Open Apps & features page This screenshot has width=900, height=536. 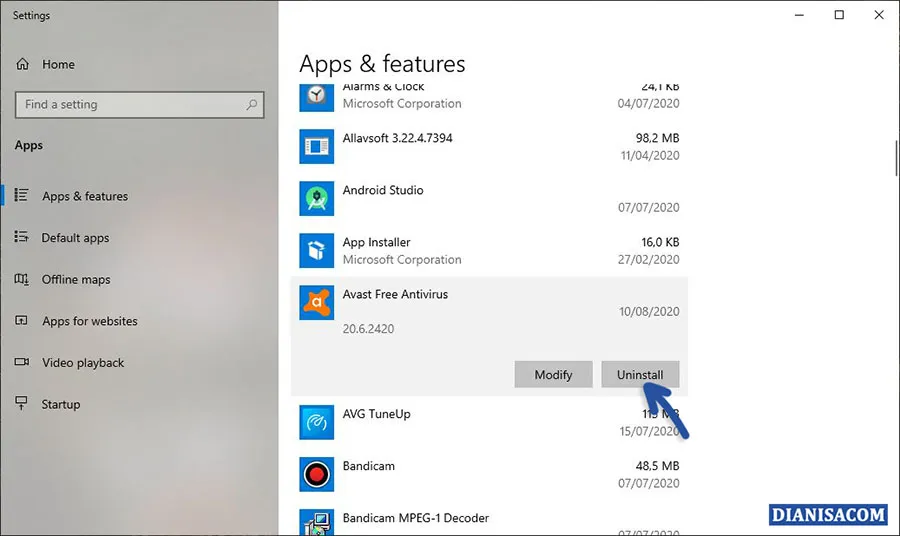[x=85, y=196]
